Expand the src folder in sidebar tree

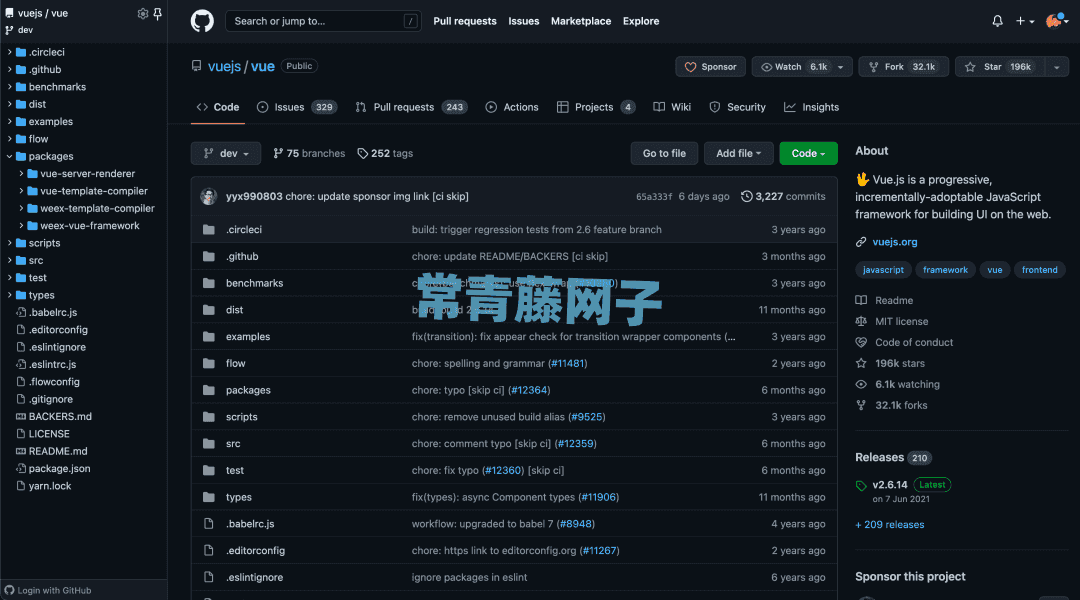10,260
